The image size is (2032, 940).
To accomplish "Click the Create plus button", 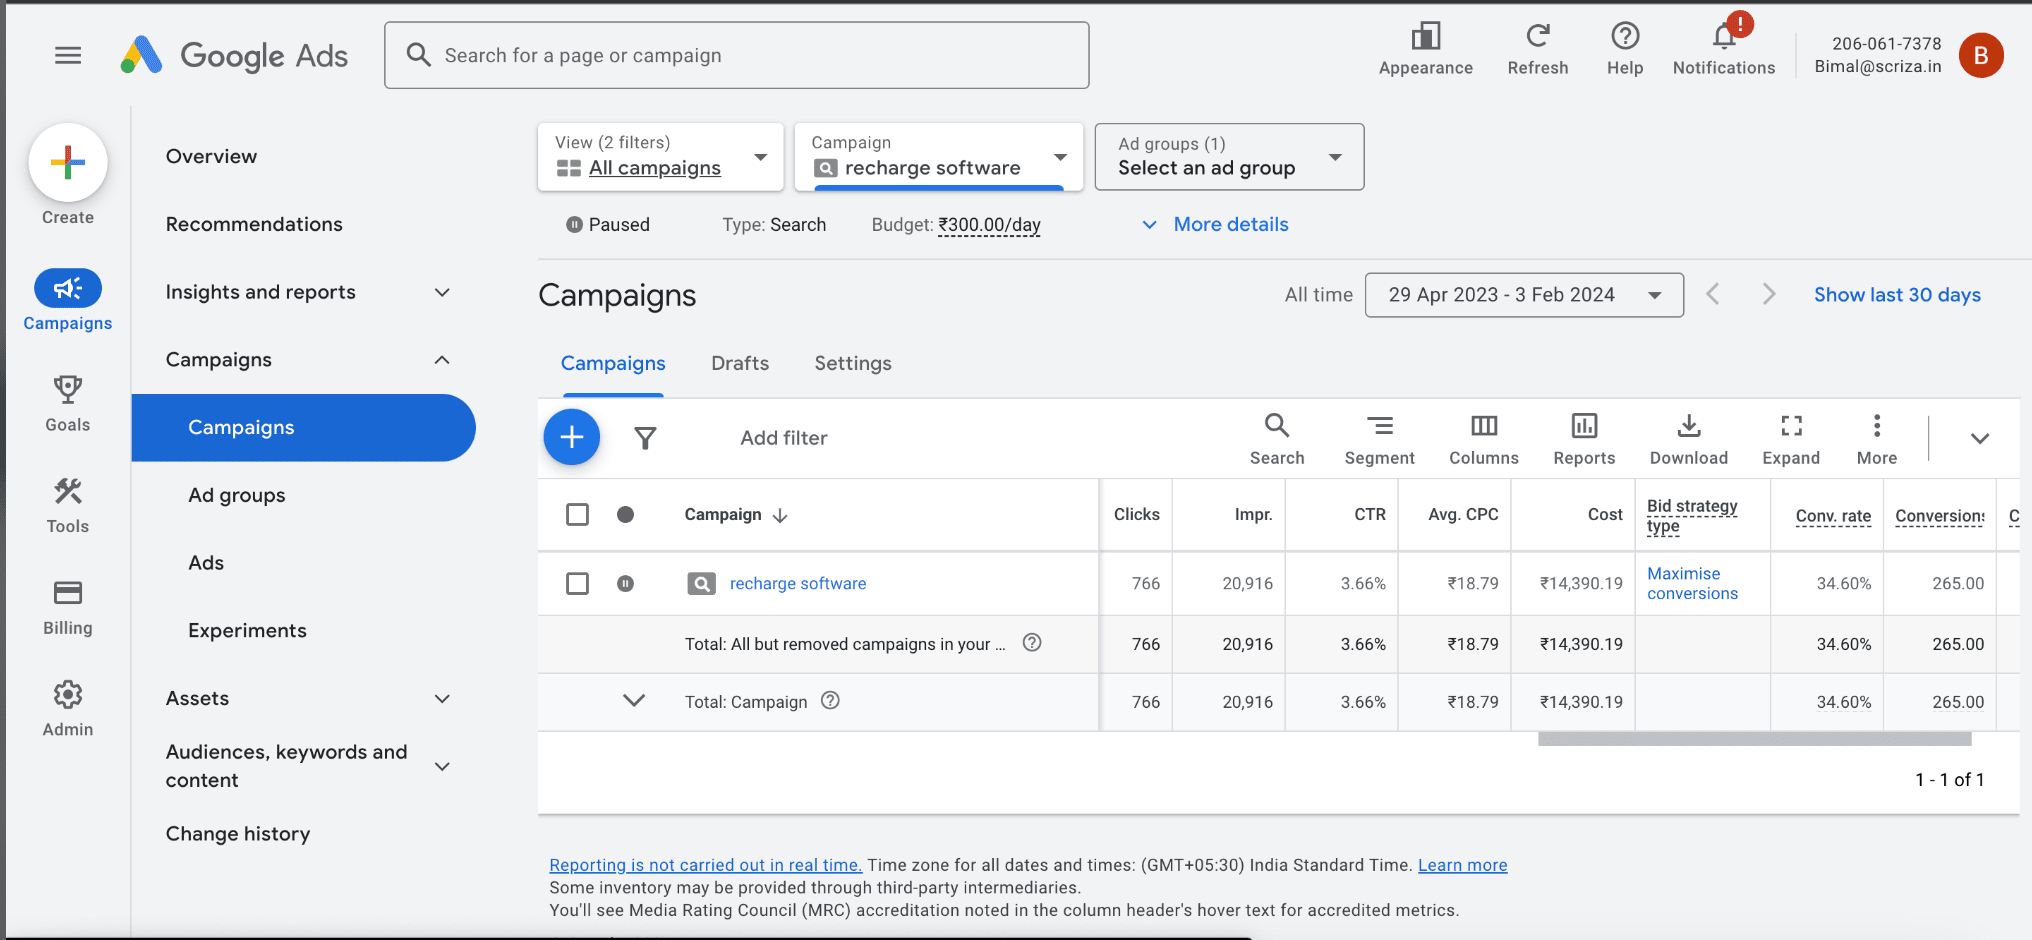I will 68,162.
